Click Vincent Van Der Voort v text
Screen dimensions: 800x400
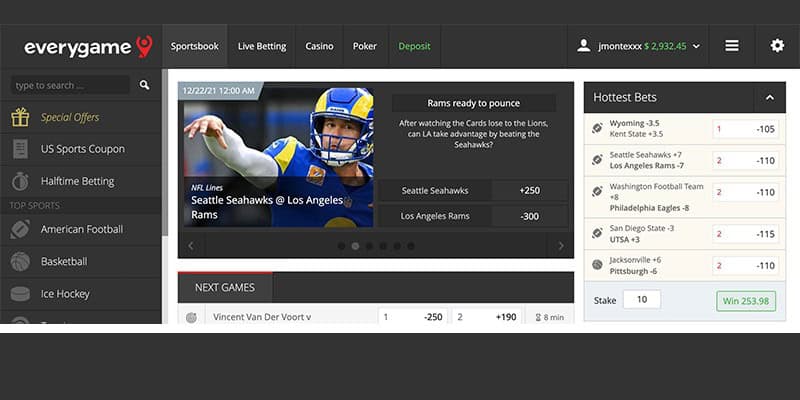(x=262, y=317)
